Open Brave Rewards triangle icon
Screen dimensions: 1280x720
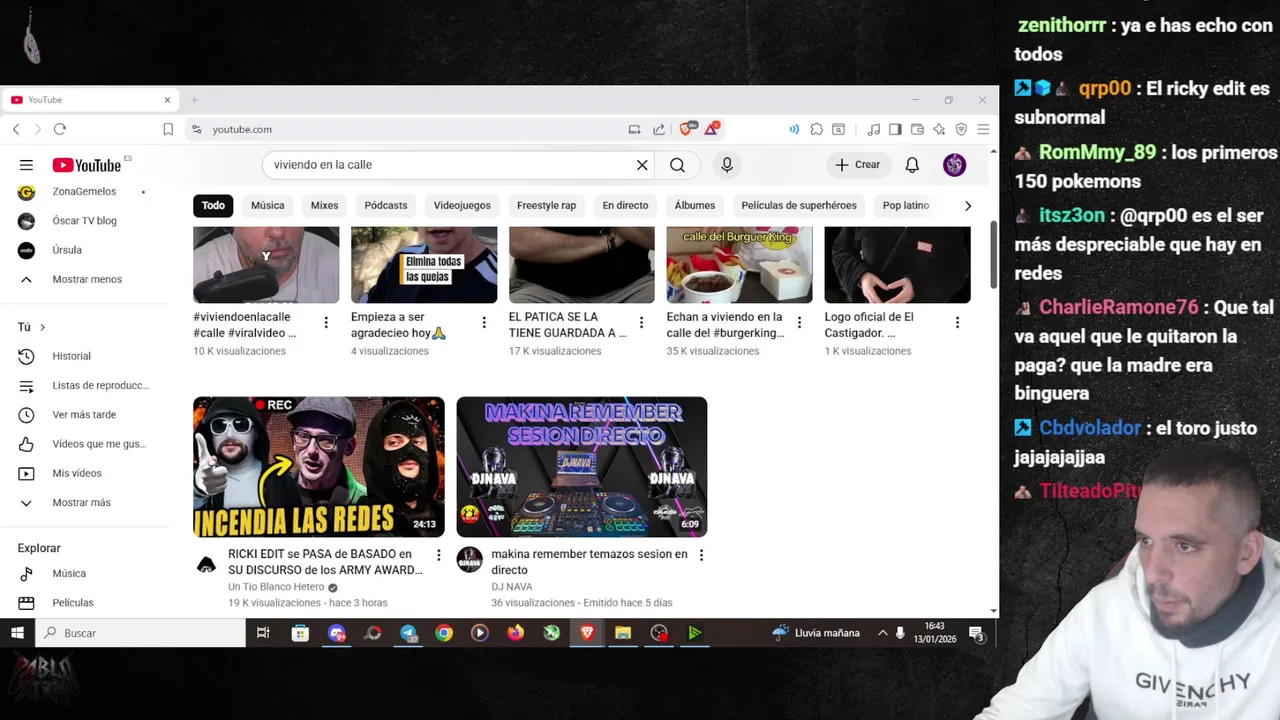[711, 129]
